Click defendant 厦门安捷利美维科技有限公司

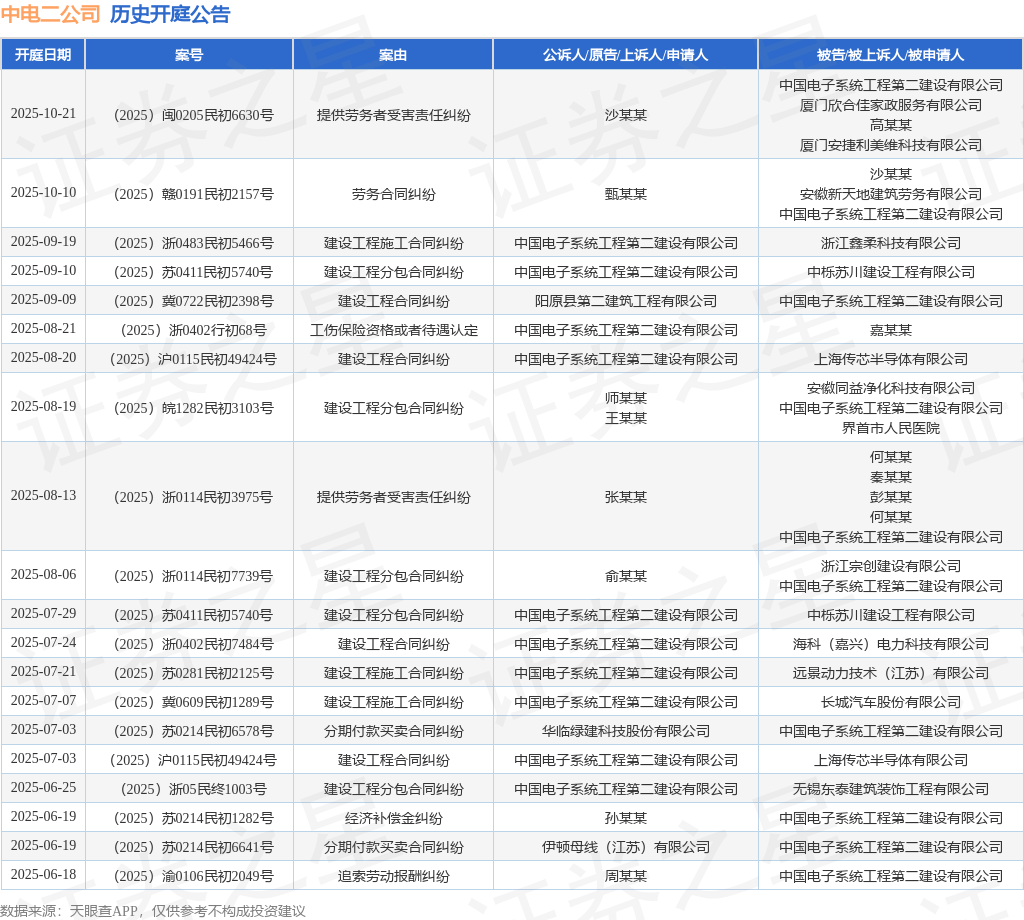891,145
